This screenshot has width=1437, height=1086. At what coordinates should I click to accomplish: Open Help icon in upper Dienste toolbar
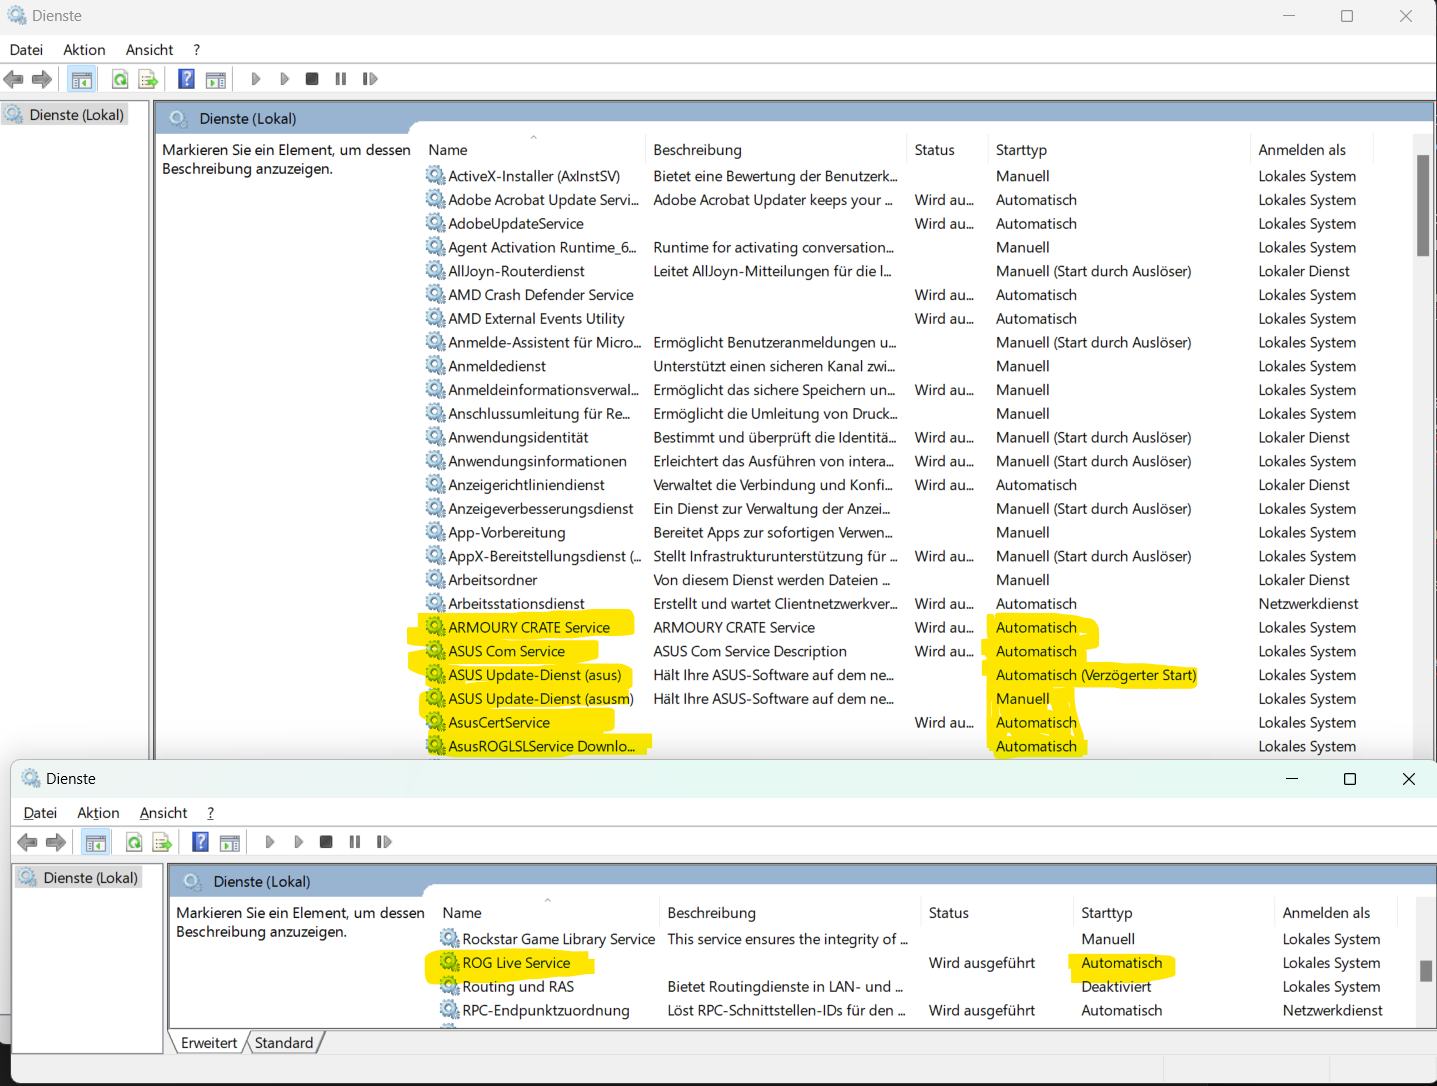[x=186, y=79]
